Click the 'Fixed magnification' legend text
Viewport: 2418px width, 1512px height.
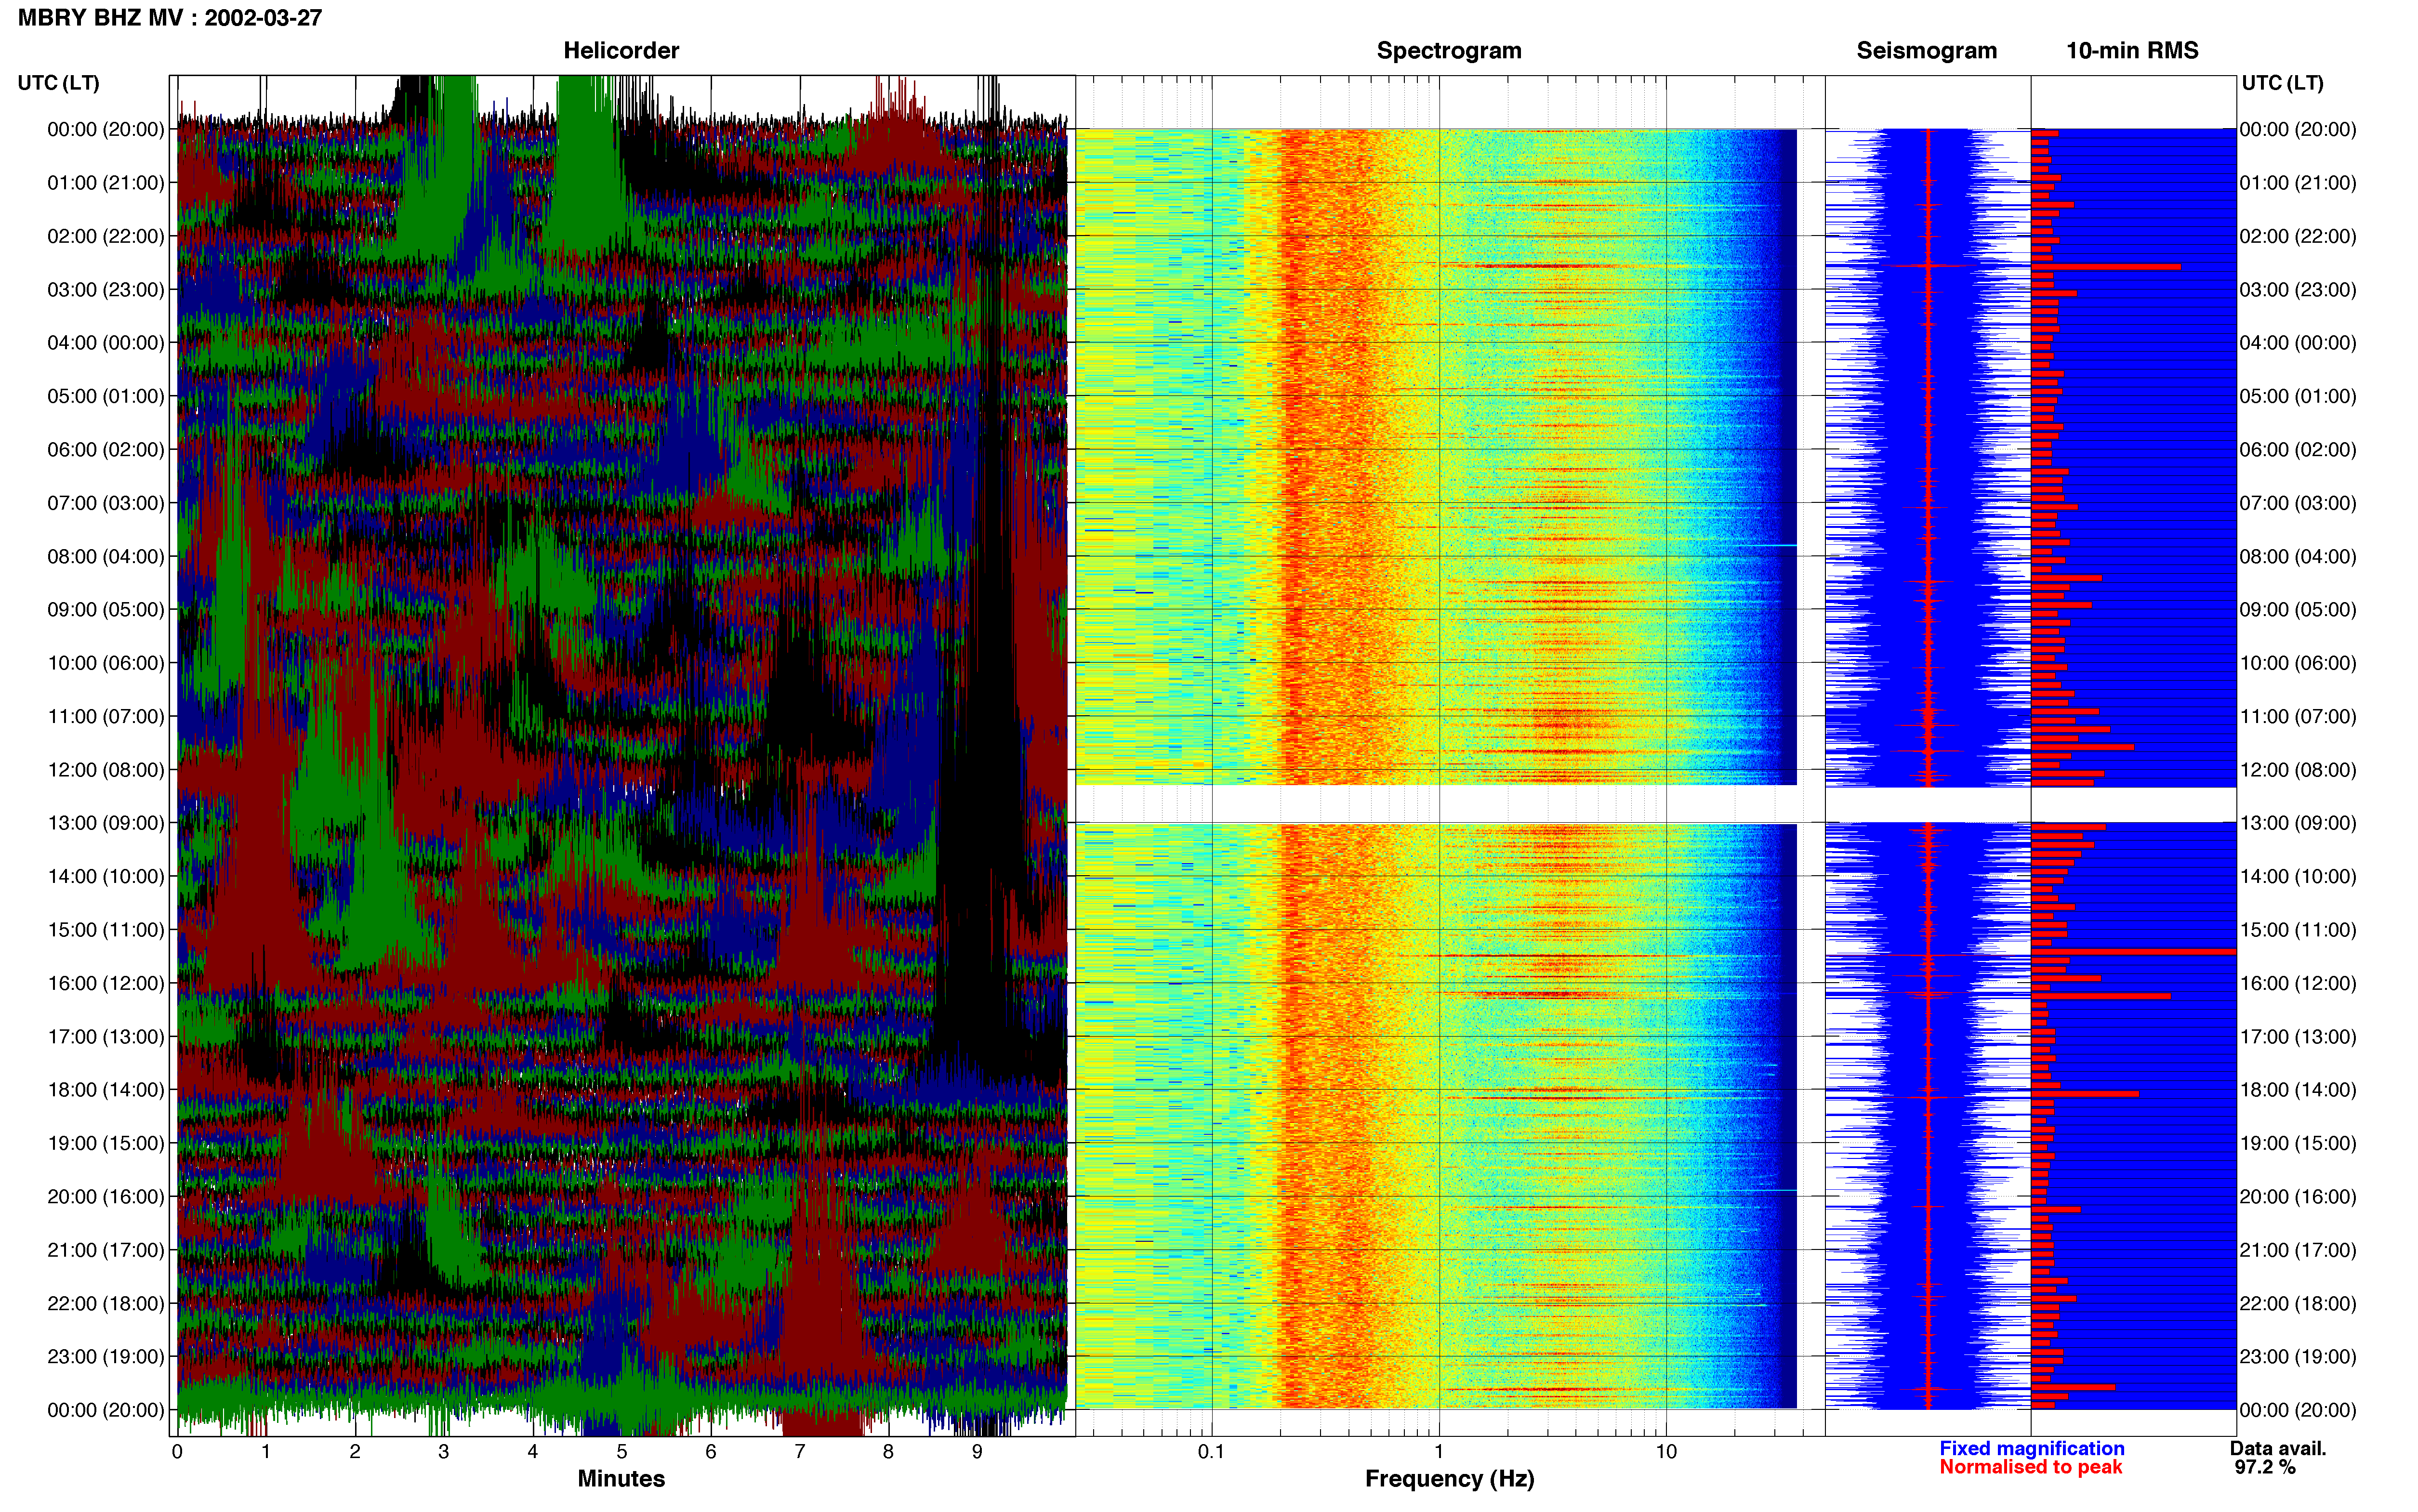click(2031, 1448)
